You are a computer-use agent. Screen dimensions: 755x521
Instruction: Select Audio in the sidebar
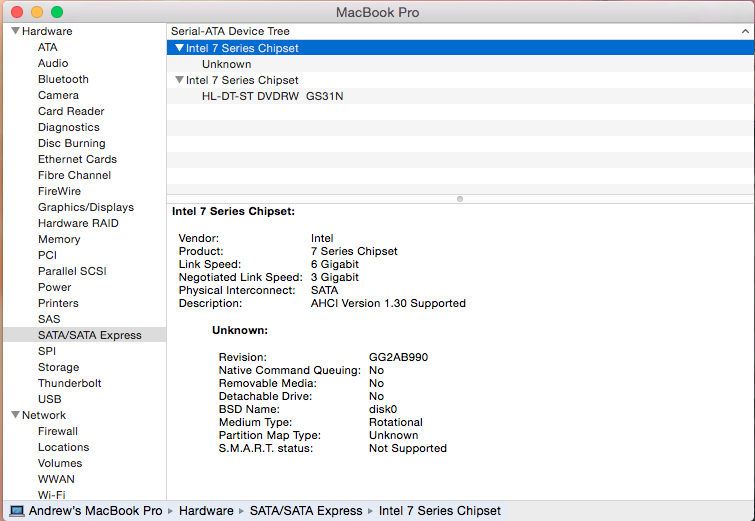53,63
